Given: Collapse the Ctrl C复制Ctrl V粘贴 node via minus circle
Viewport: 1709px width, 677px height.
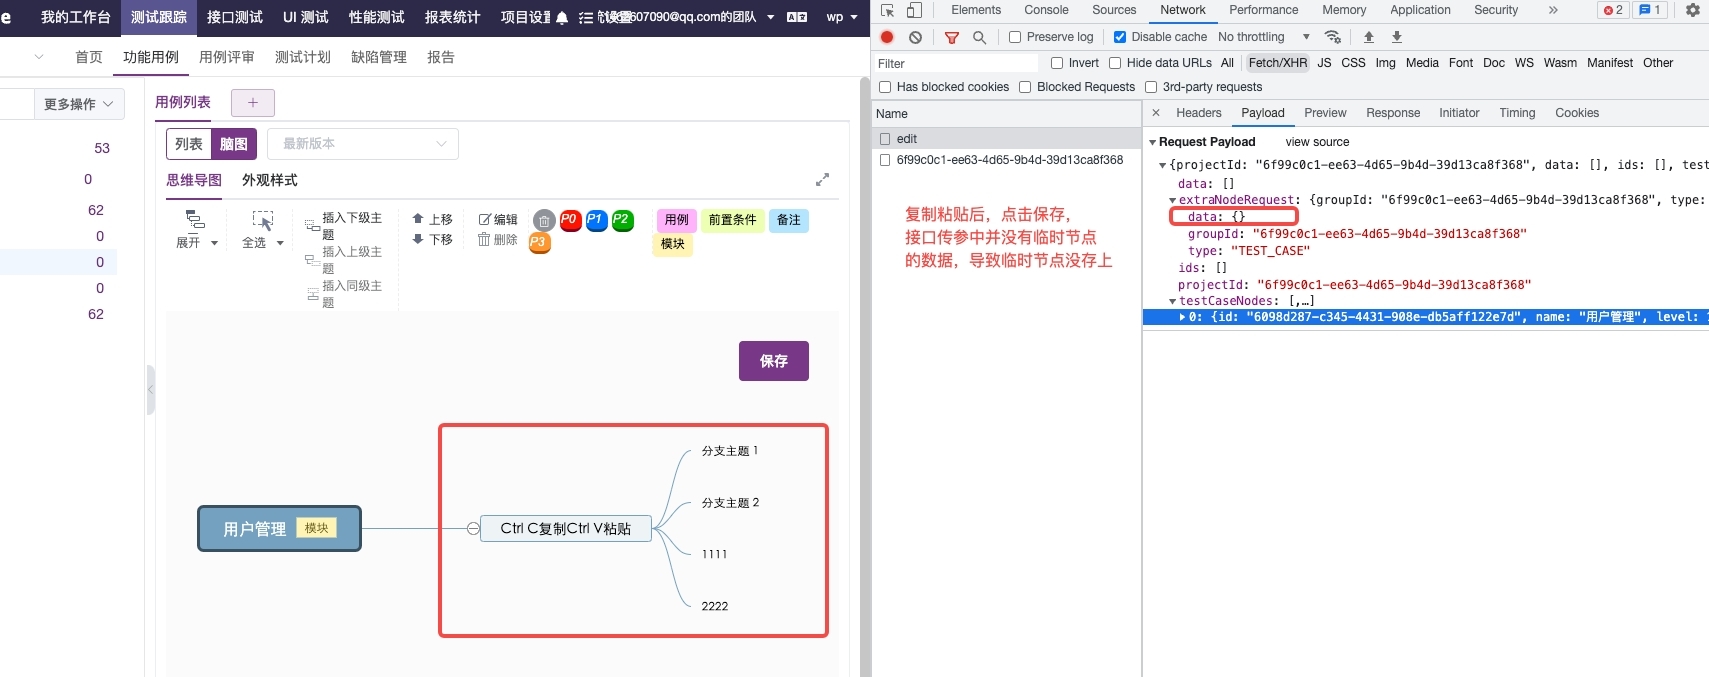Looking at the screenshot, I should pos(473,528).
